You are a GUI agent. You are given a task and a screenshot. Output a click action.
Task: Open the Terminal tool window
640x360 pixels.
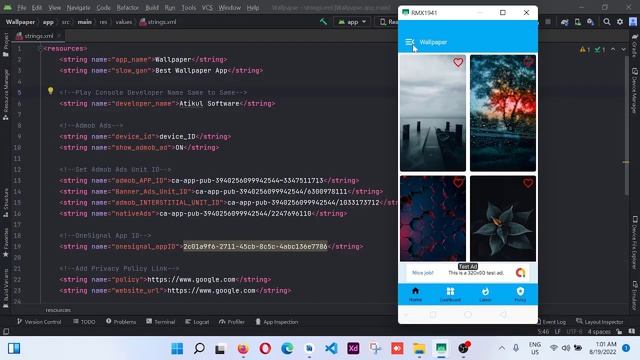point(160,322)
